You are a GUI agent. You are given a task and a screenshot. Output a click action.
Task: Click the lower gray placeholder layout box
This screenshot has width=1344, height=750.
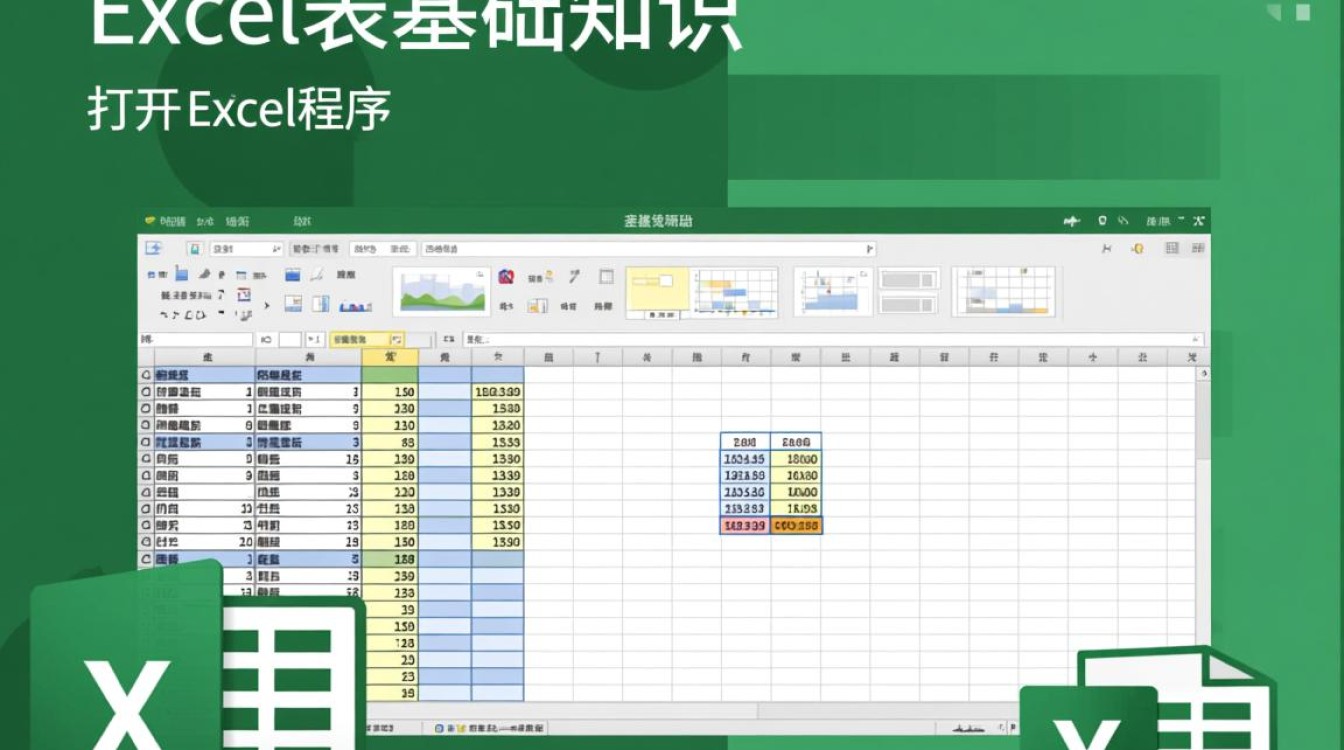coord(909,306)
